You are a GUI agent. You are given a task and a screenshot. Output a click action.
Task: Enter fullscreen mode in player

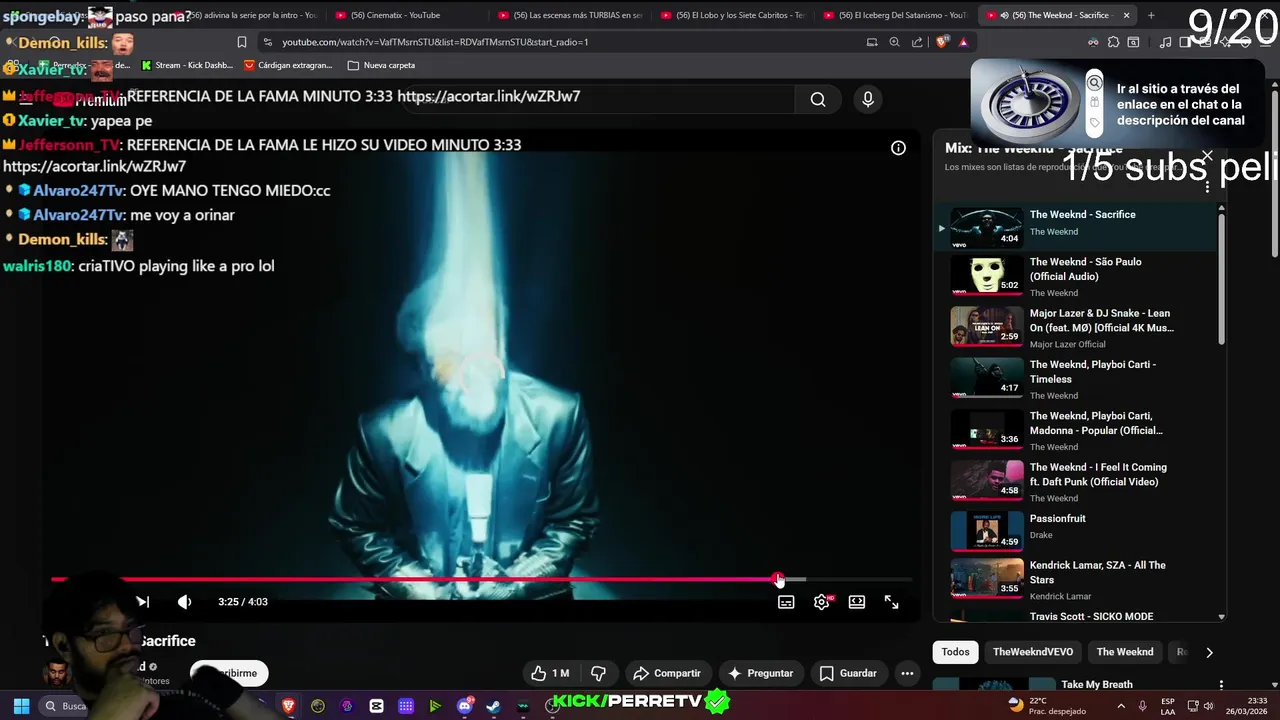(x=891, y=602)
